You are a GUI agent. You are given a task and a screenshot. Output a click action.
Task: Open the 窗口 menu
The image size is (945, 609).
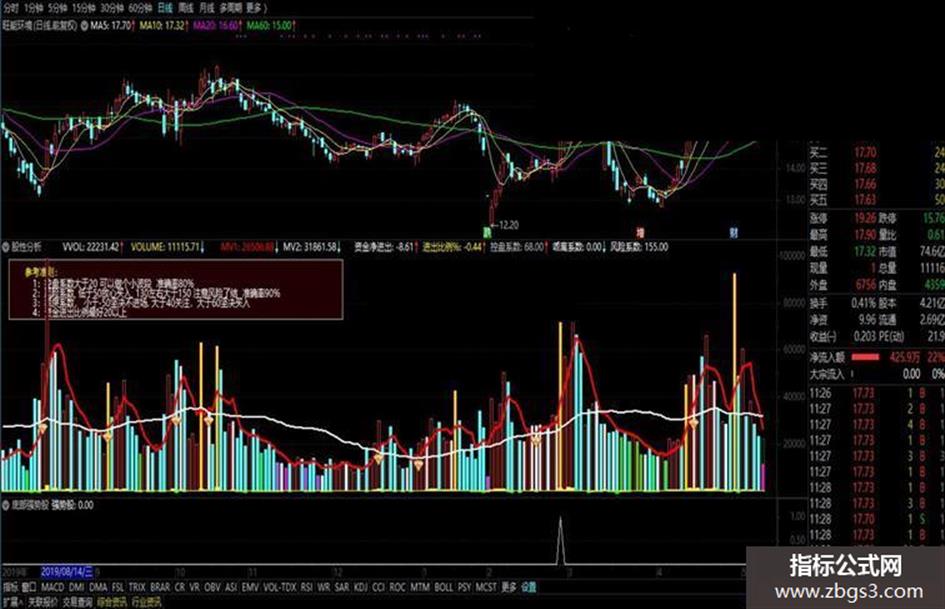click(x=28, y=586)
